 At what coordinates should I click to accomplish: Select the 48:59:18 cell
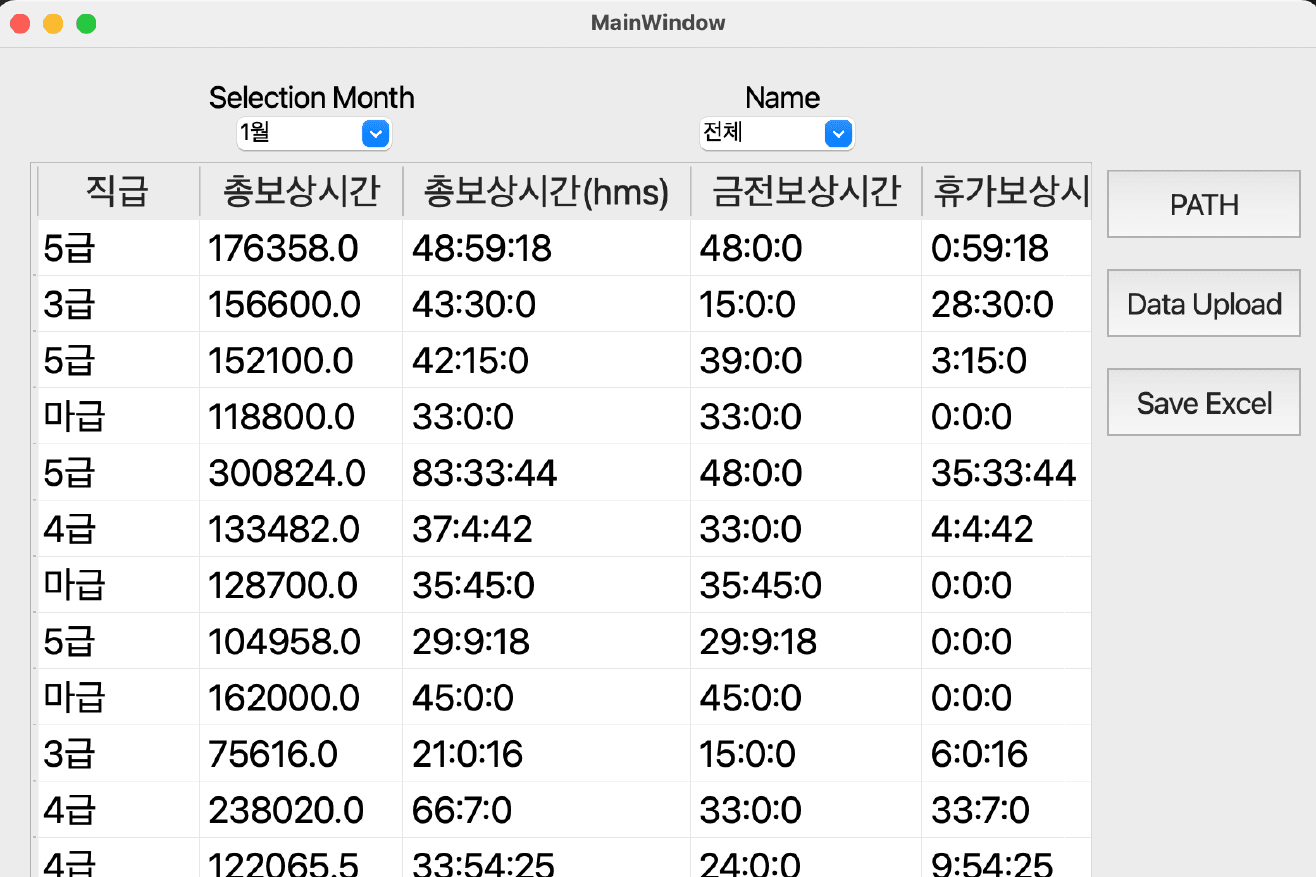[x=547, y=248]
